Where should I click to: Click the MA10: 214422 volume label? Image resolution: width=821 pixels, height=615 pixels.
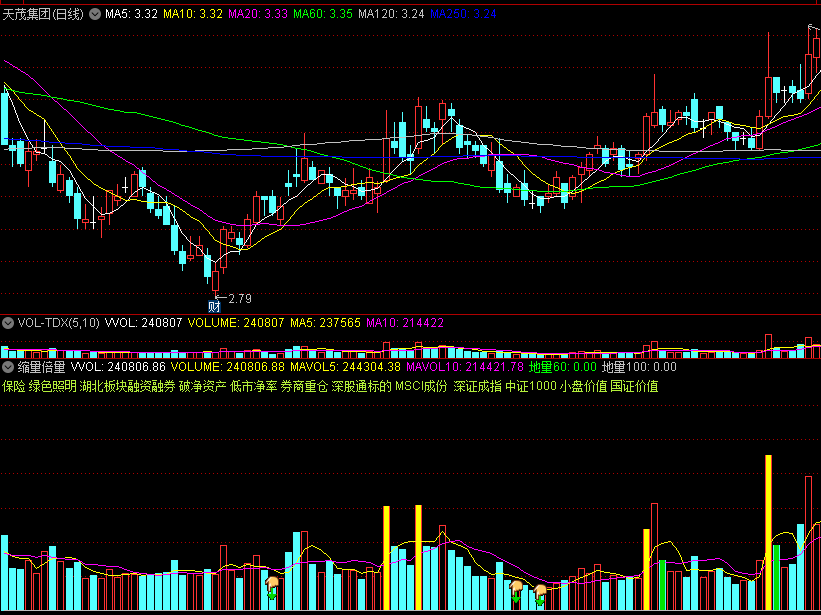click(x=405, y=323)
